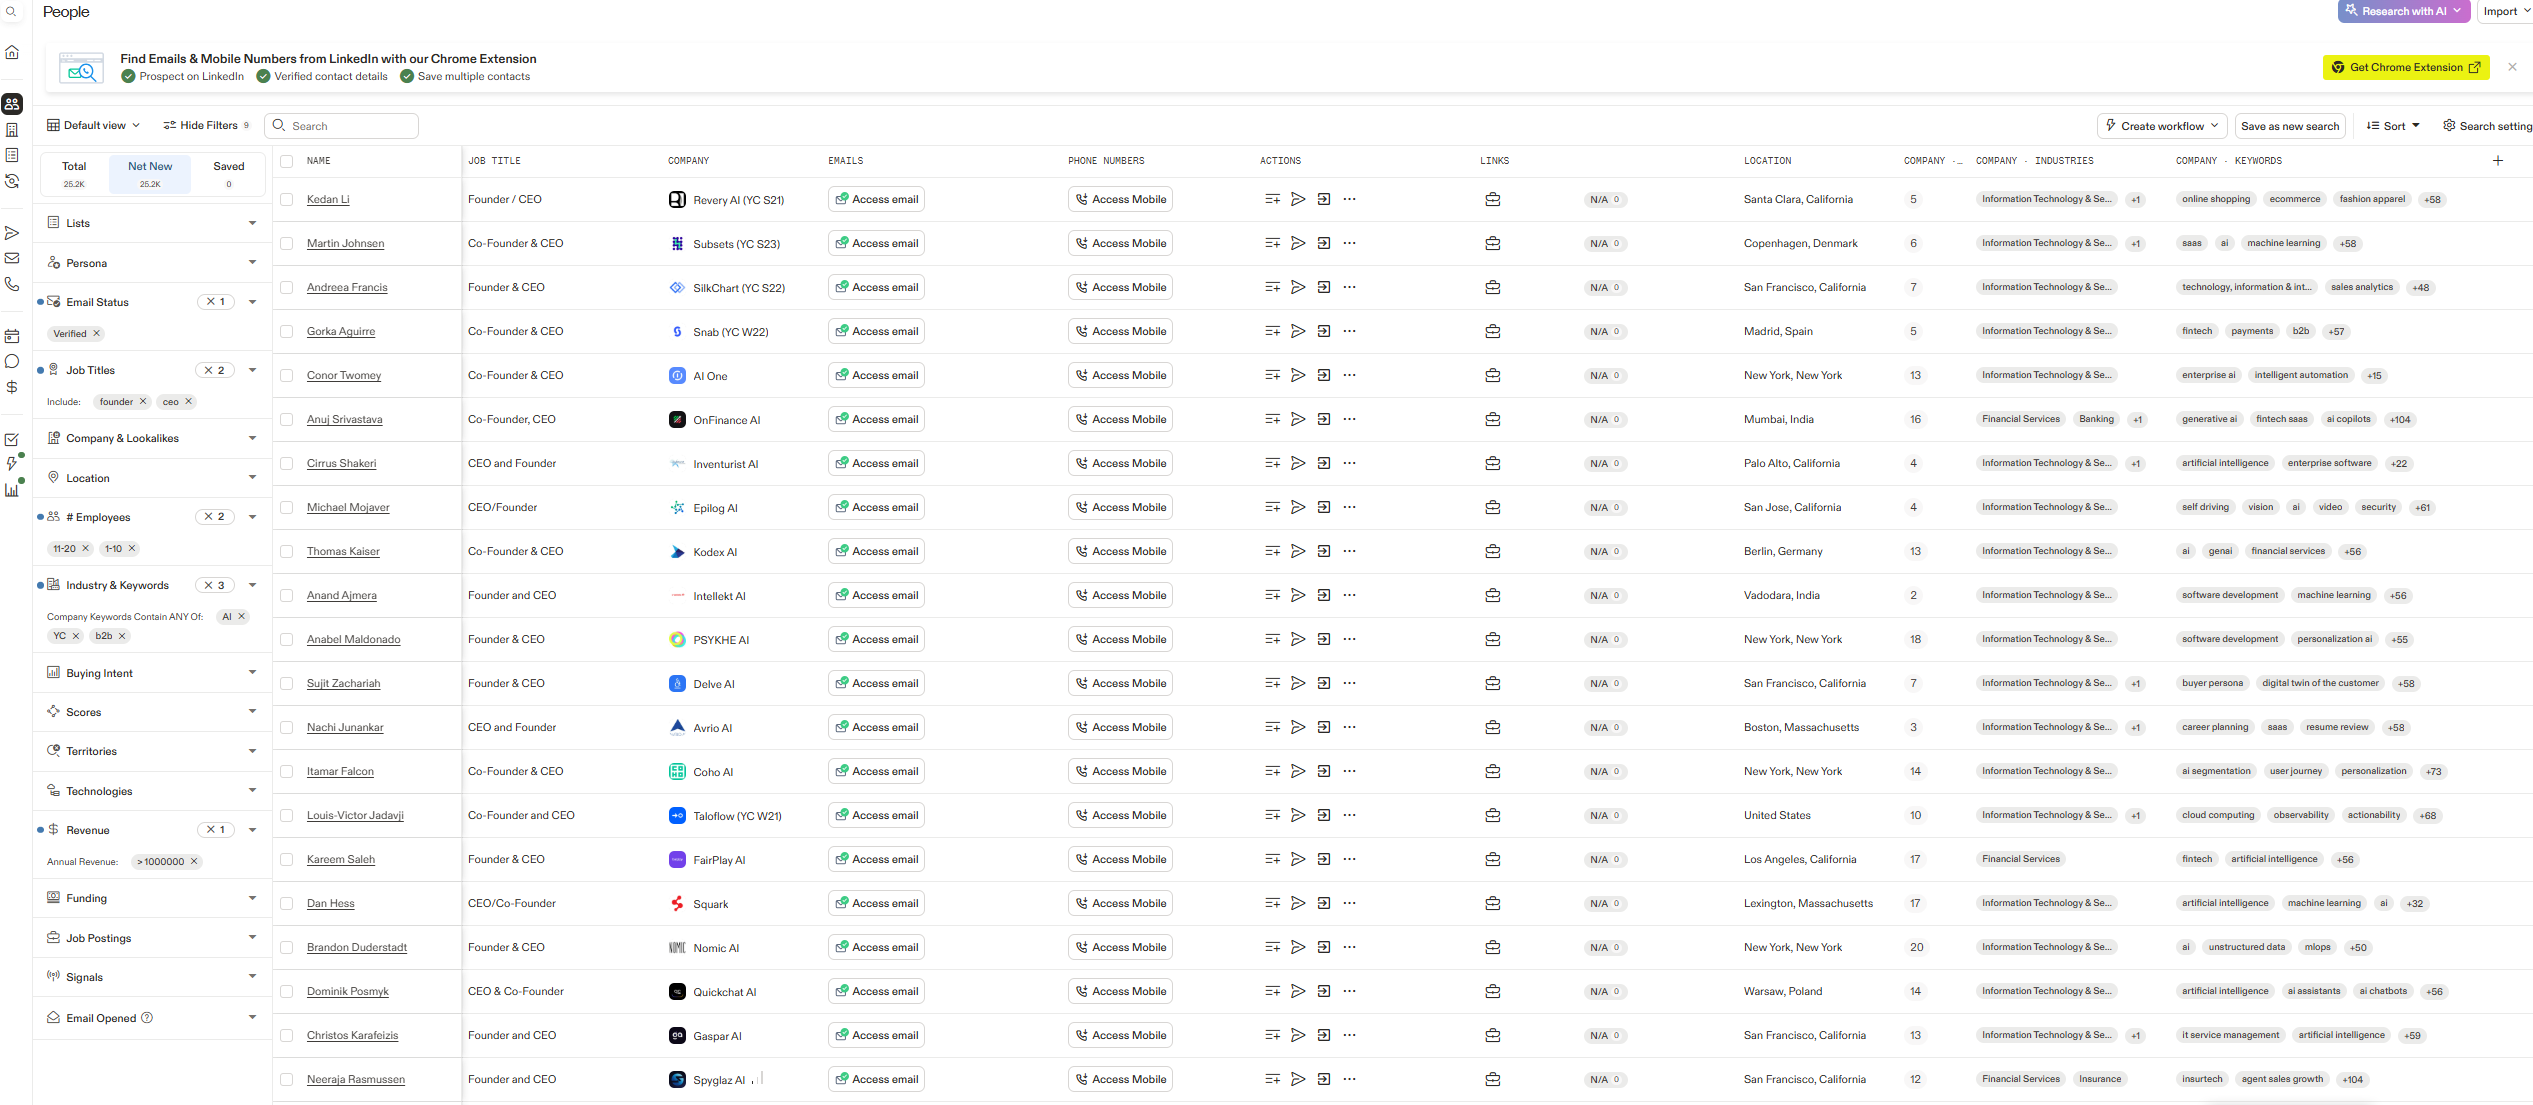Open more actions menu for Martin Johnsen
The image size is (2533, 1105).
(x=1349, y=243)
